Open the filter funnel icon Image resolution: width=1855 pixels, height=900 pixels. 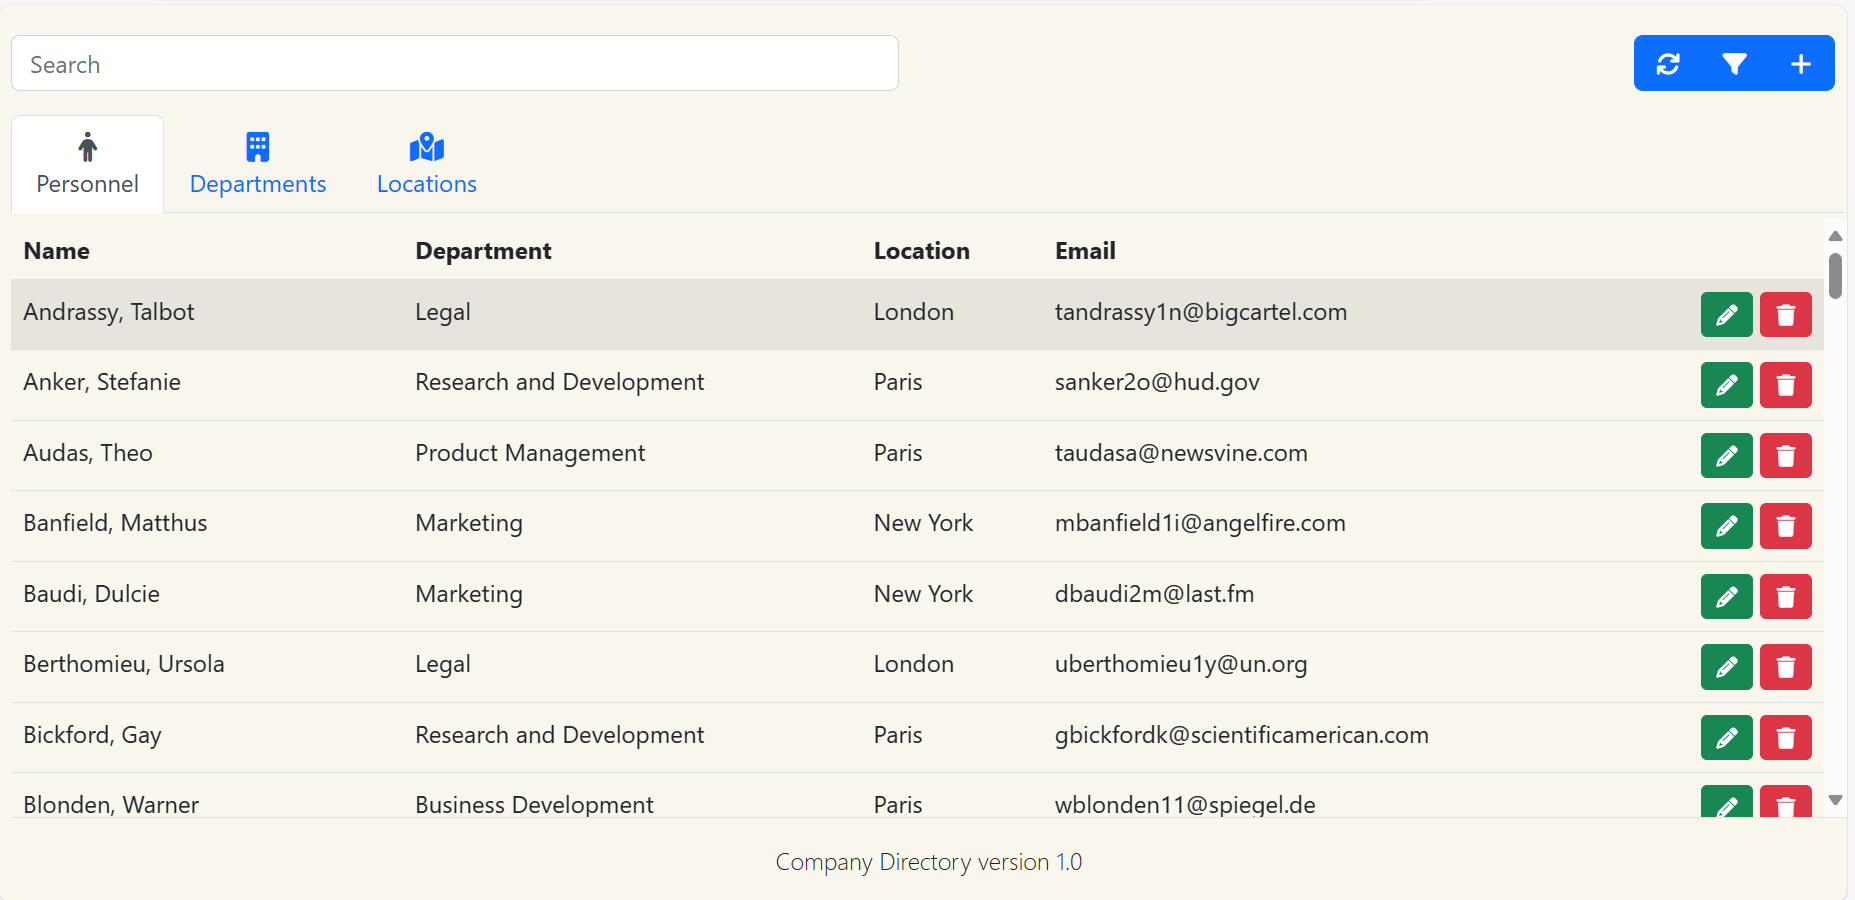pos(1734,64)
